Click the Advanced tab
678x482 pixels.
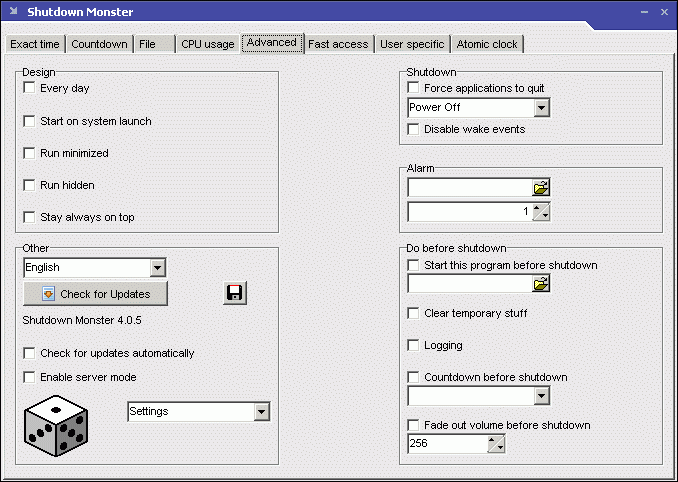coord(272,43)
